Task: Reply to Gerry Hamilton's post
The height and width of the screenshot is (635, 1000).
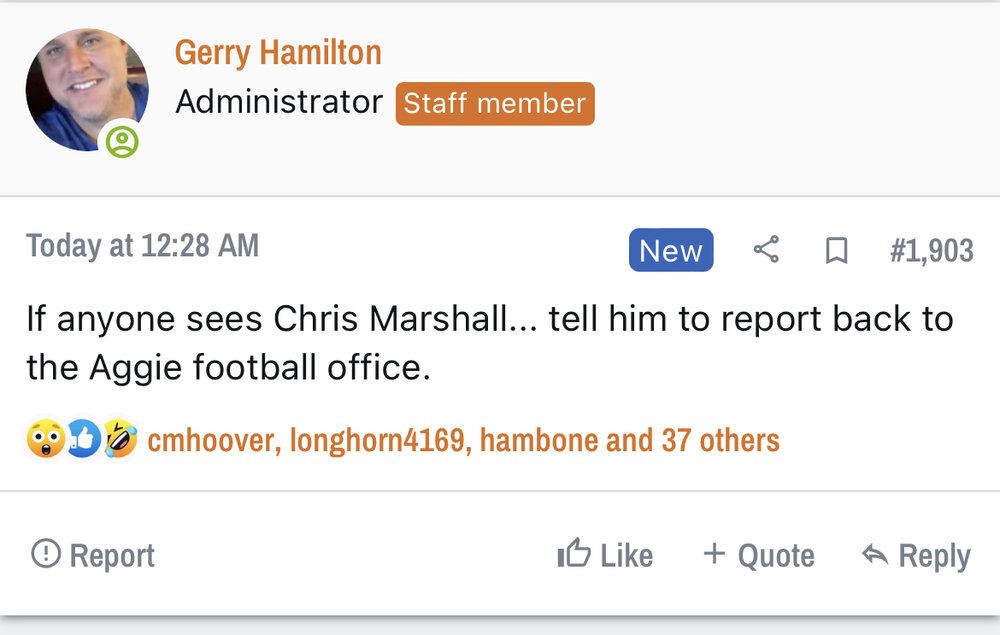Action: pyautogui.click(x=916, y=555)
